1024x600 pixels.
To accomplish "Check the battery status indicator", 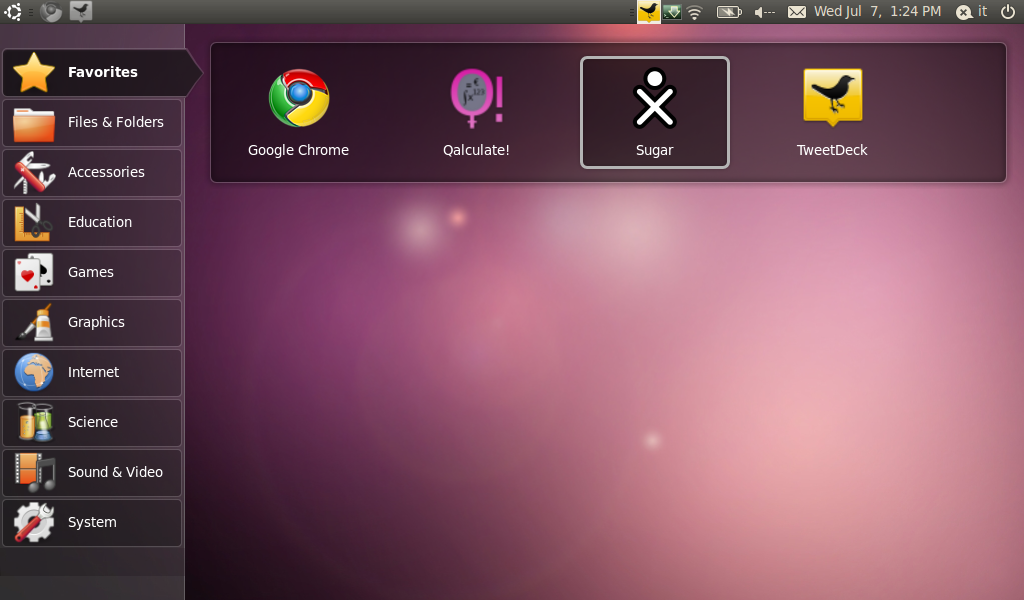I will click(x=729, y=12).
